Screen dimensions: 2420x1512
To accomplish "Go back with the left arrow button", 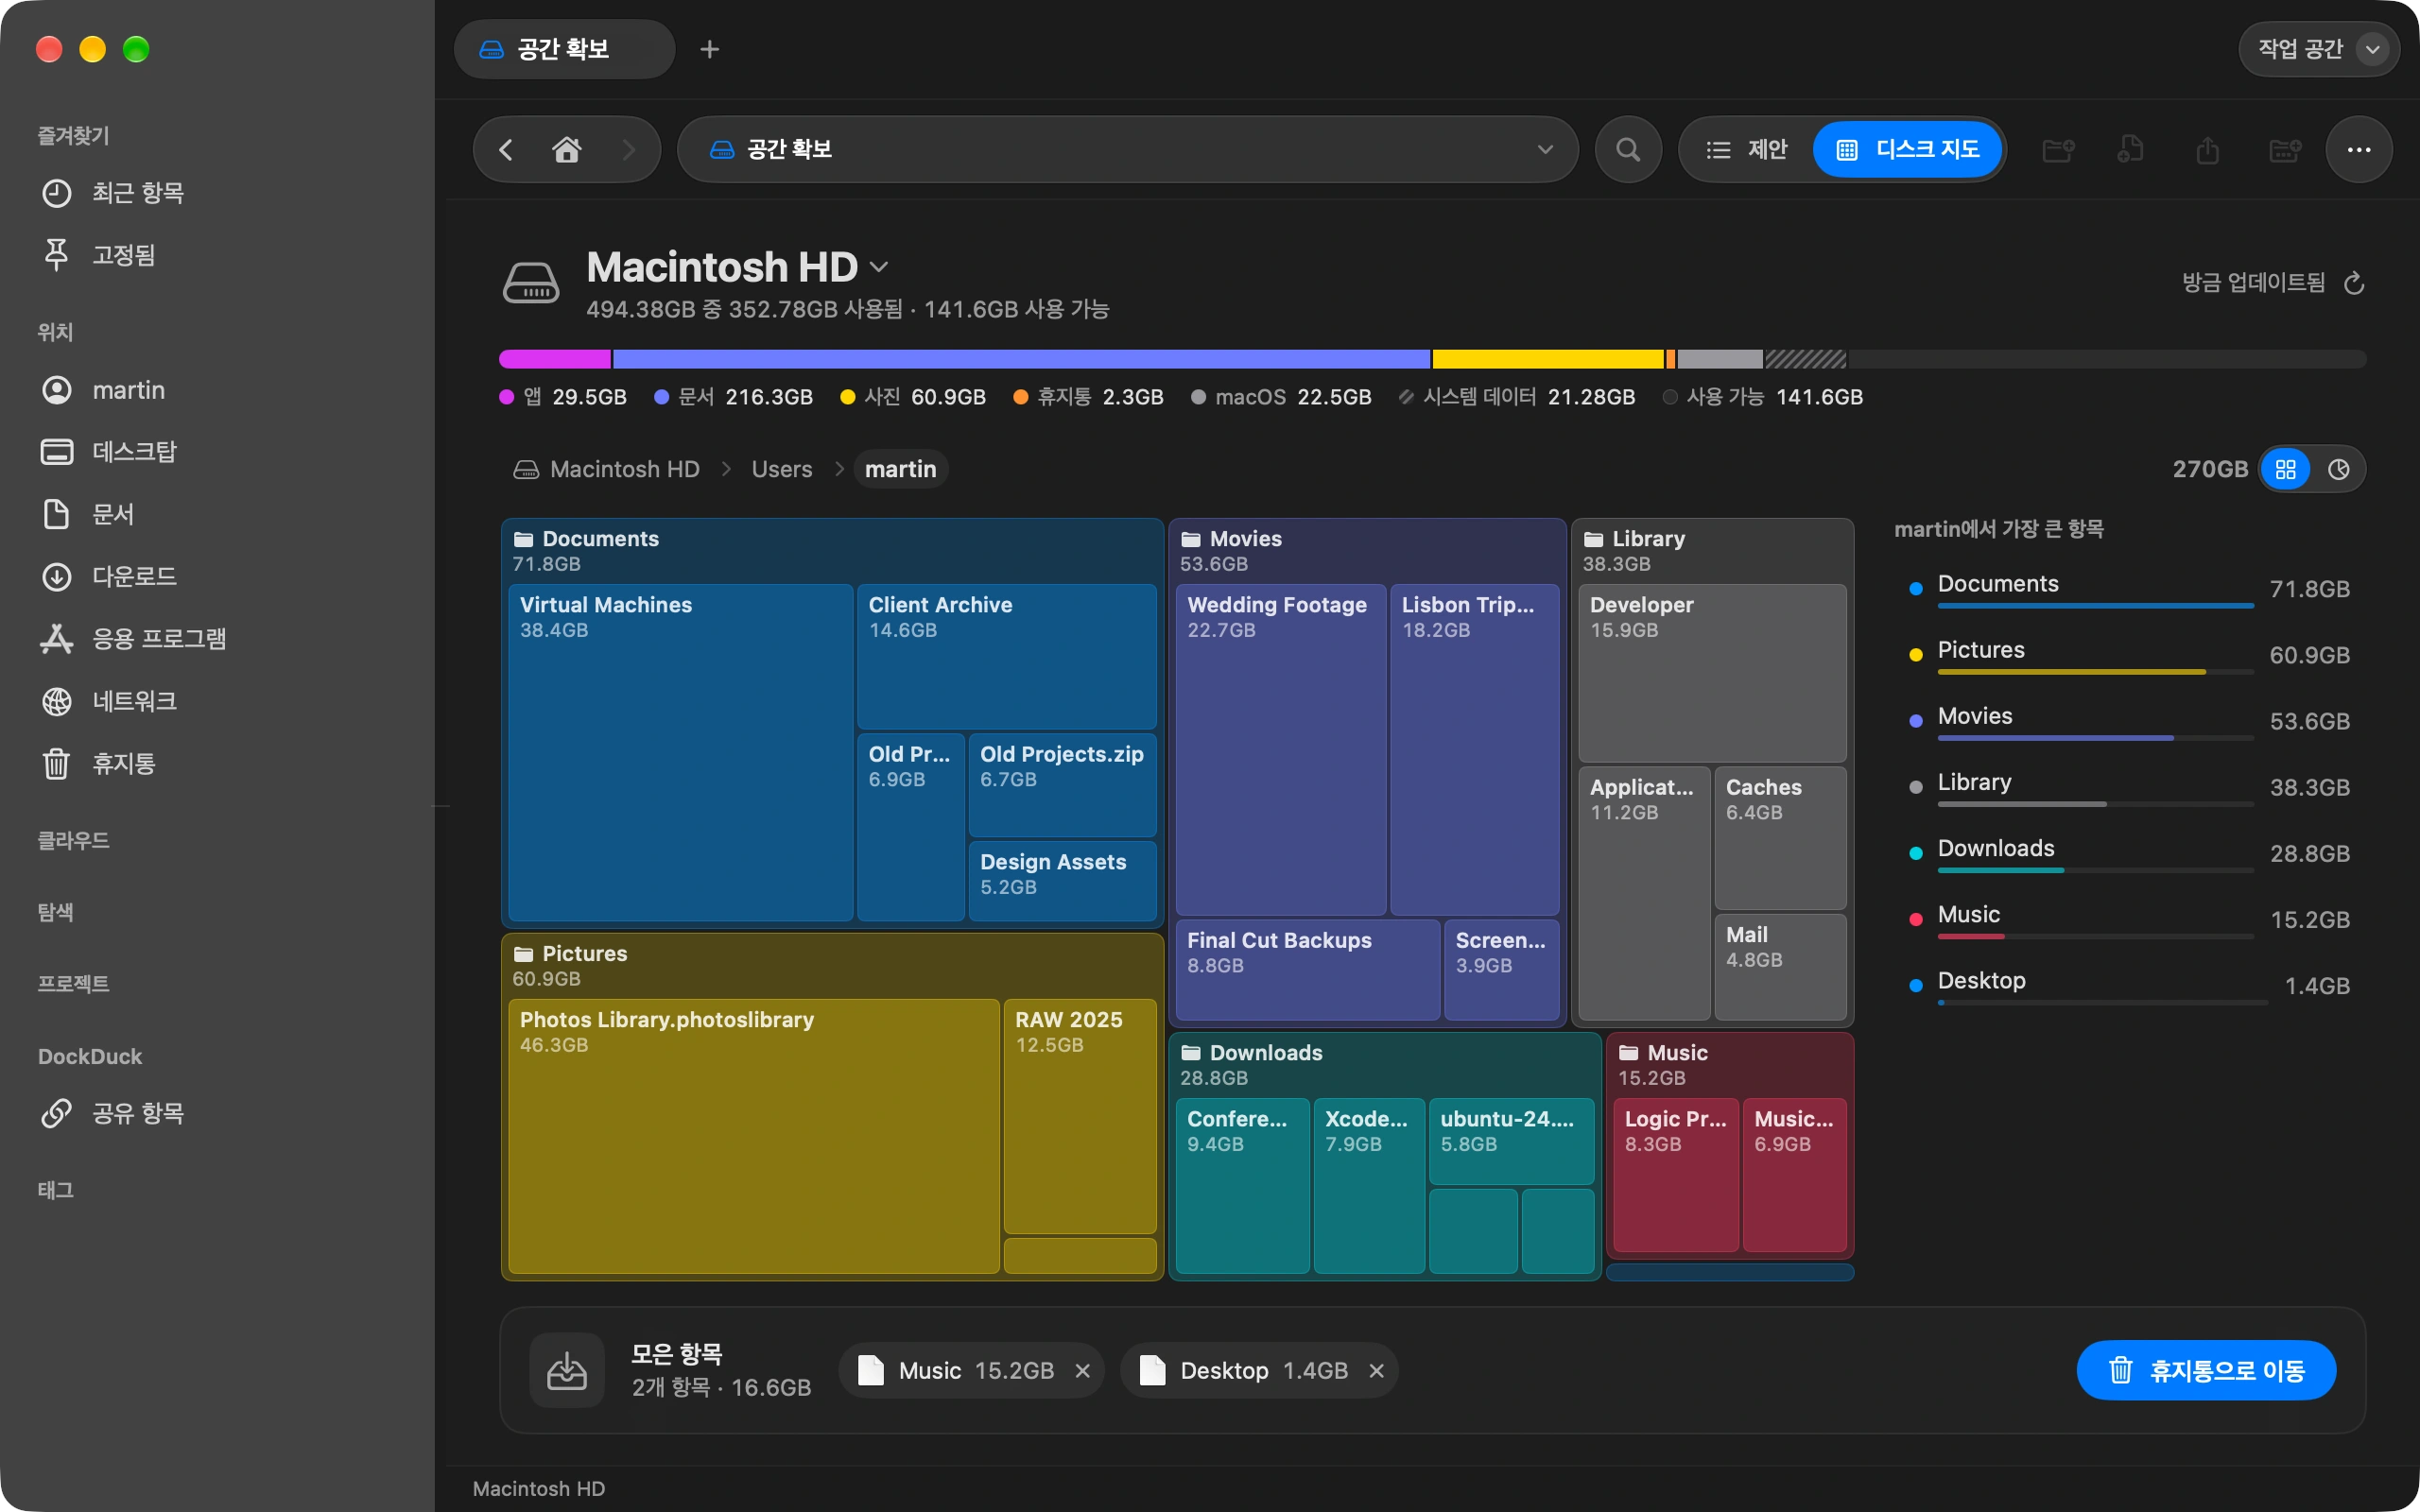I will pos(506,150).
